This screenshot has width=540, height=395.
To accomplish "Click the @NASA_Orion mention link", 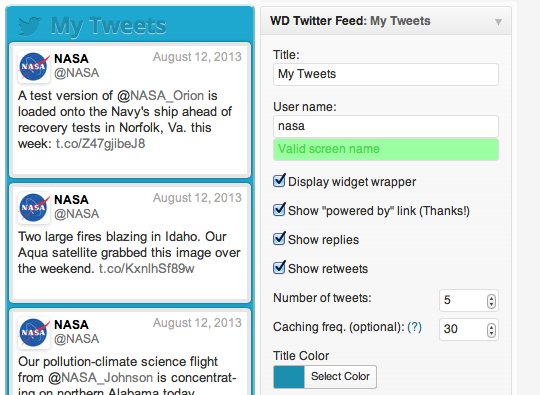I will [160, 96].
